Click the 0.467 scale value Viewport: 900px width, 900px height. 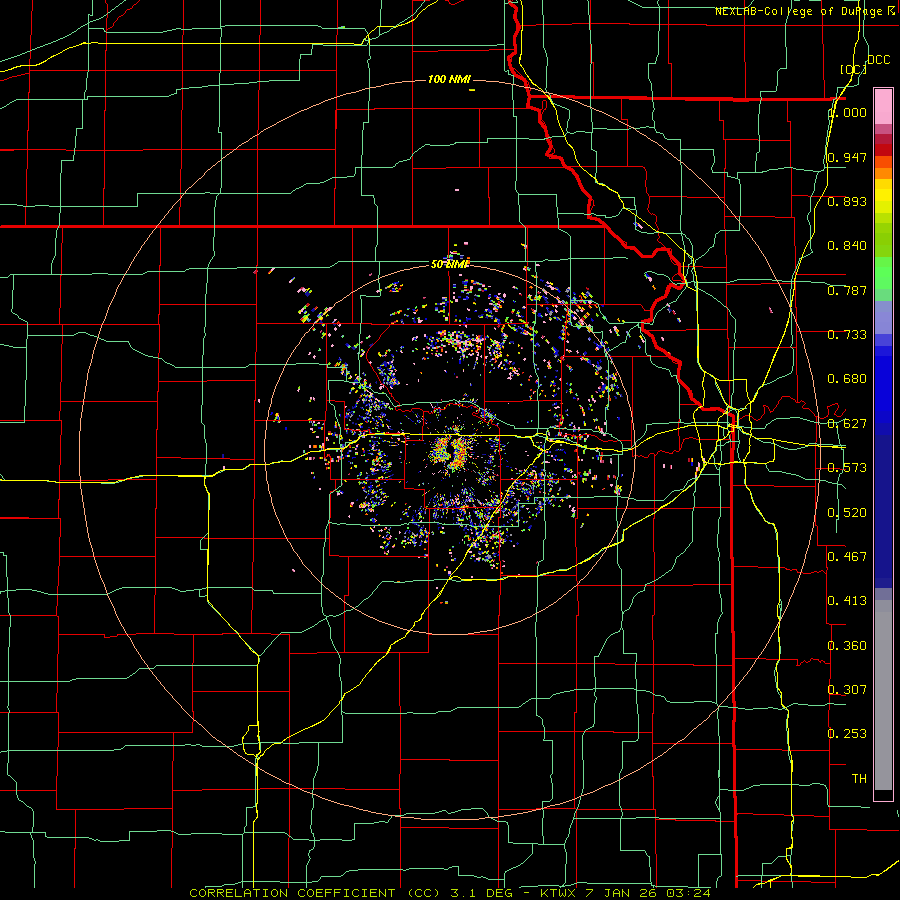coord(847,557)
